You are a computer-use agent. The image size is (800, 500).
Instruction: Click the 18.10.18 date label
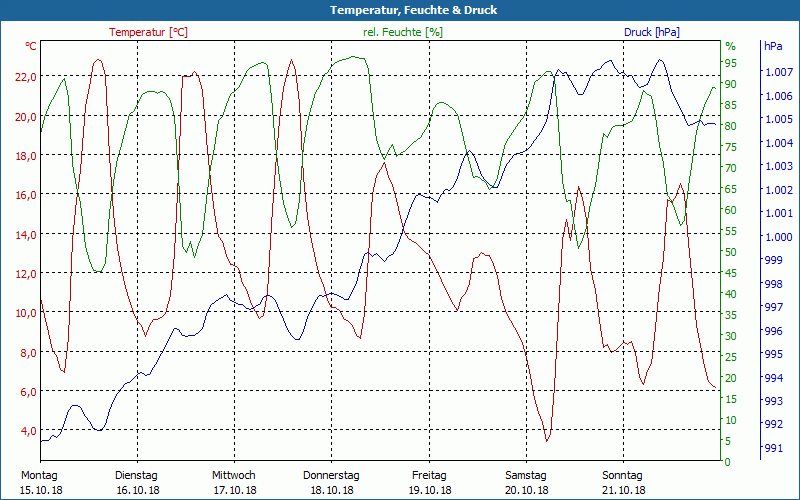tap(331, 490)
